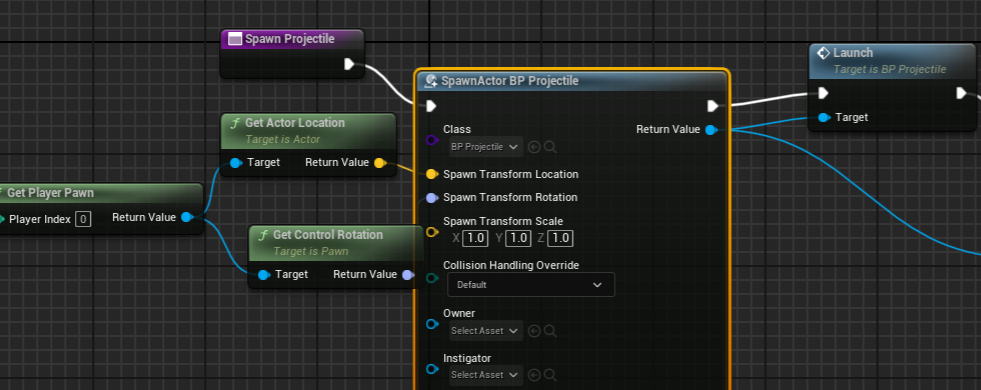Browse to Class asset magnifier icon
Image resolution: width=981 pixels, height=390 pixels.
click(550, 147)
